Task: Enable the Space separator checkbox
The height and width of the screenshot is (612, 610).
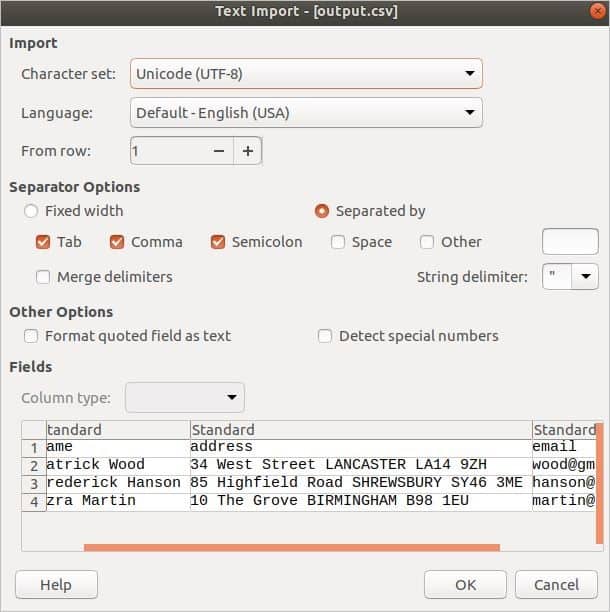Action: tap(338, 242)
